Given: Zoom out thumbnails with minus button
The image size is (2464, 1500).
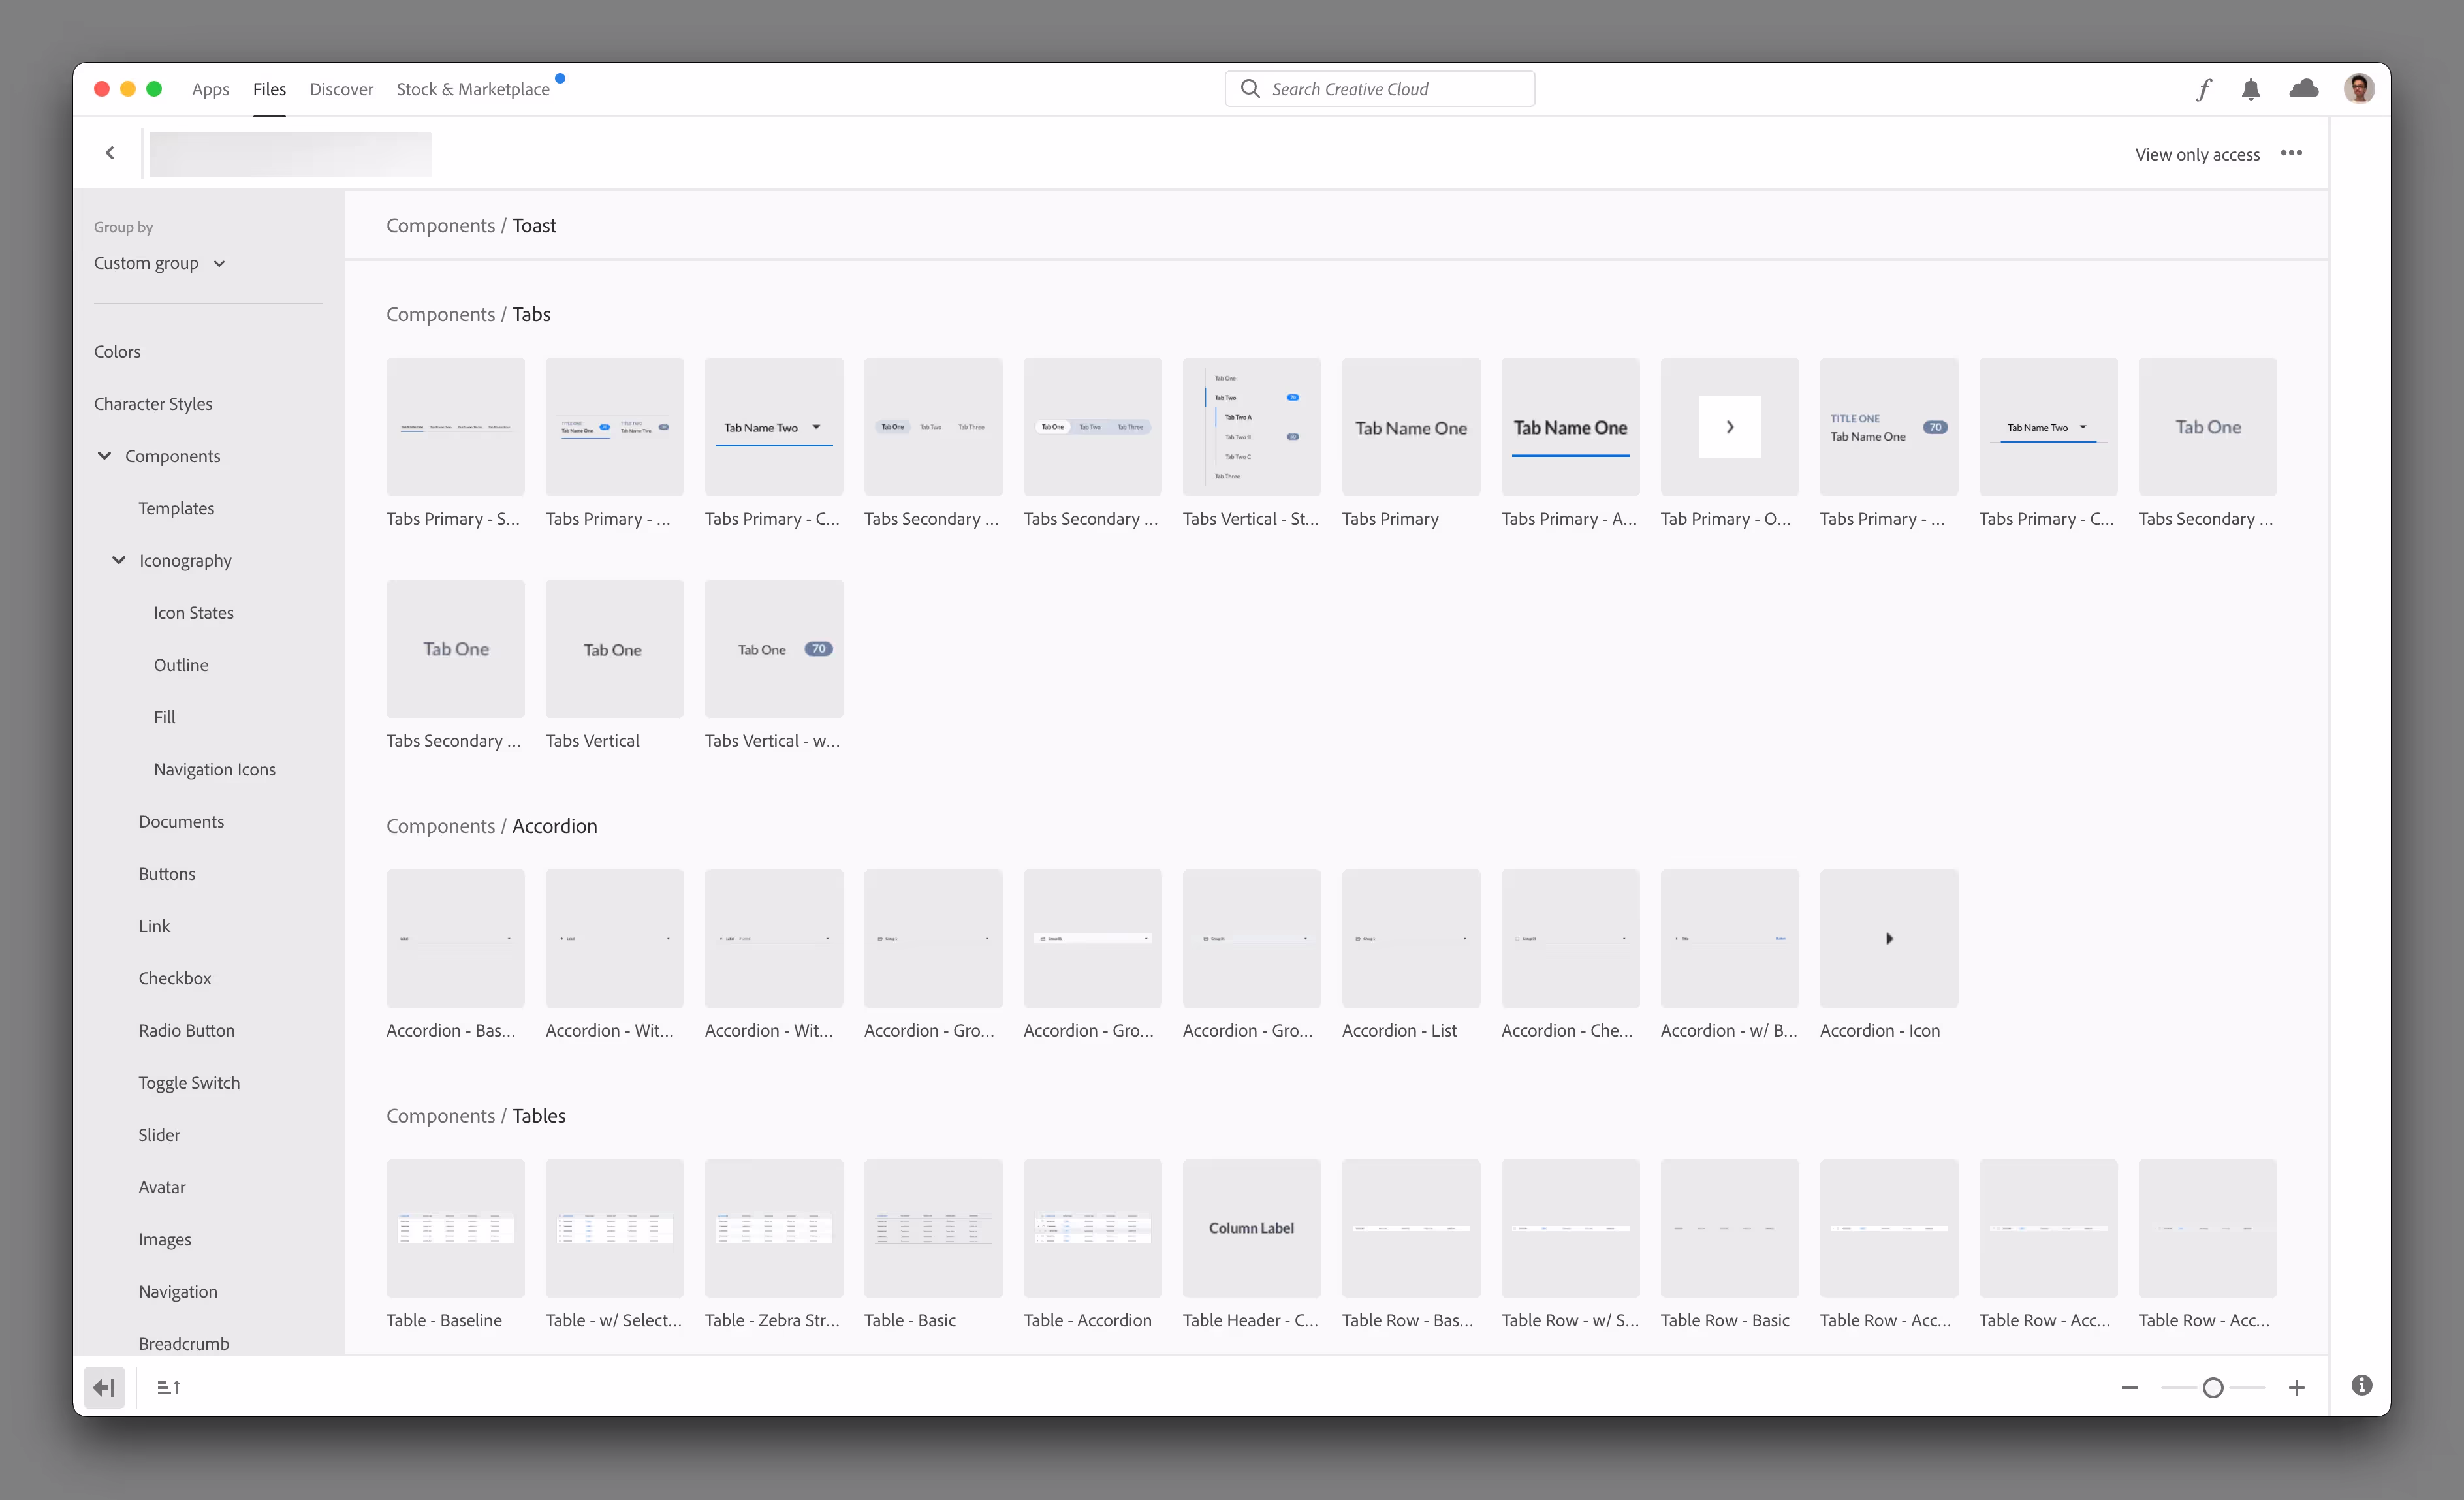Looking at the screenshot, I should [2129, 1388].
